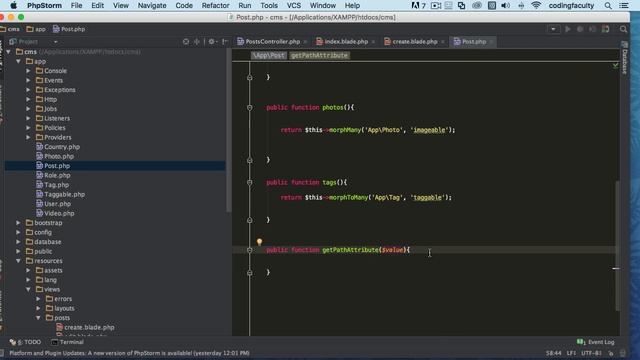Viewport: 640px width, 360px height.
Task: Collapse the resources folder
Action: [x=18, y=261]
